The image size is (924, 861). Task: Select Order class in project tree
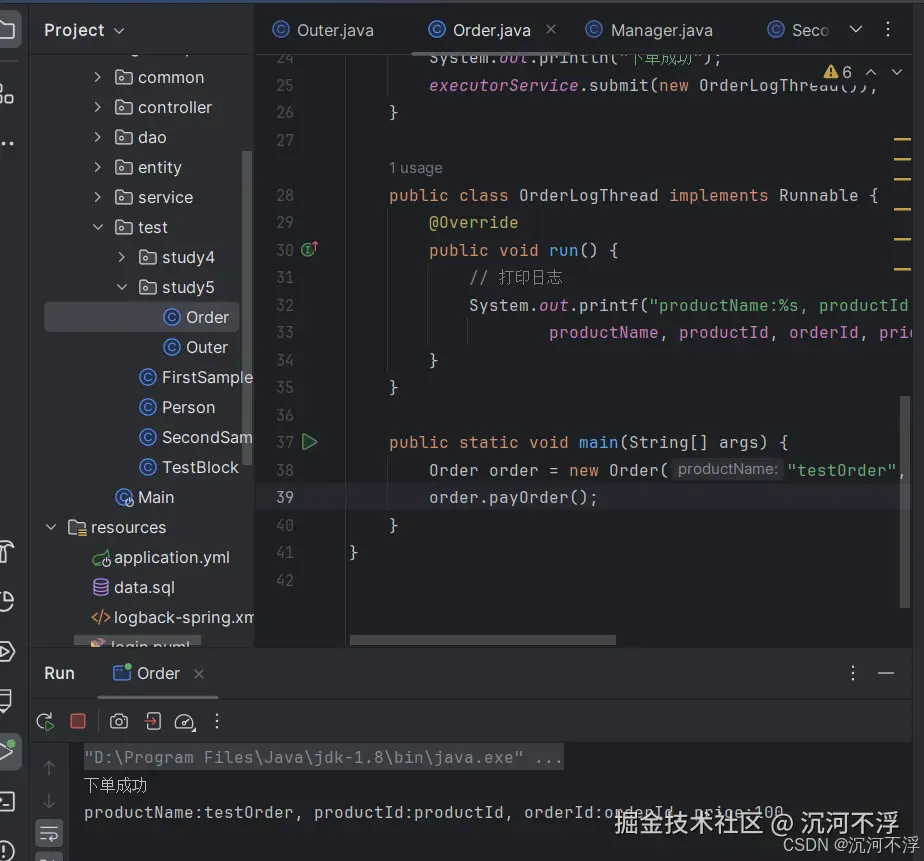[x=141, y=317]
